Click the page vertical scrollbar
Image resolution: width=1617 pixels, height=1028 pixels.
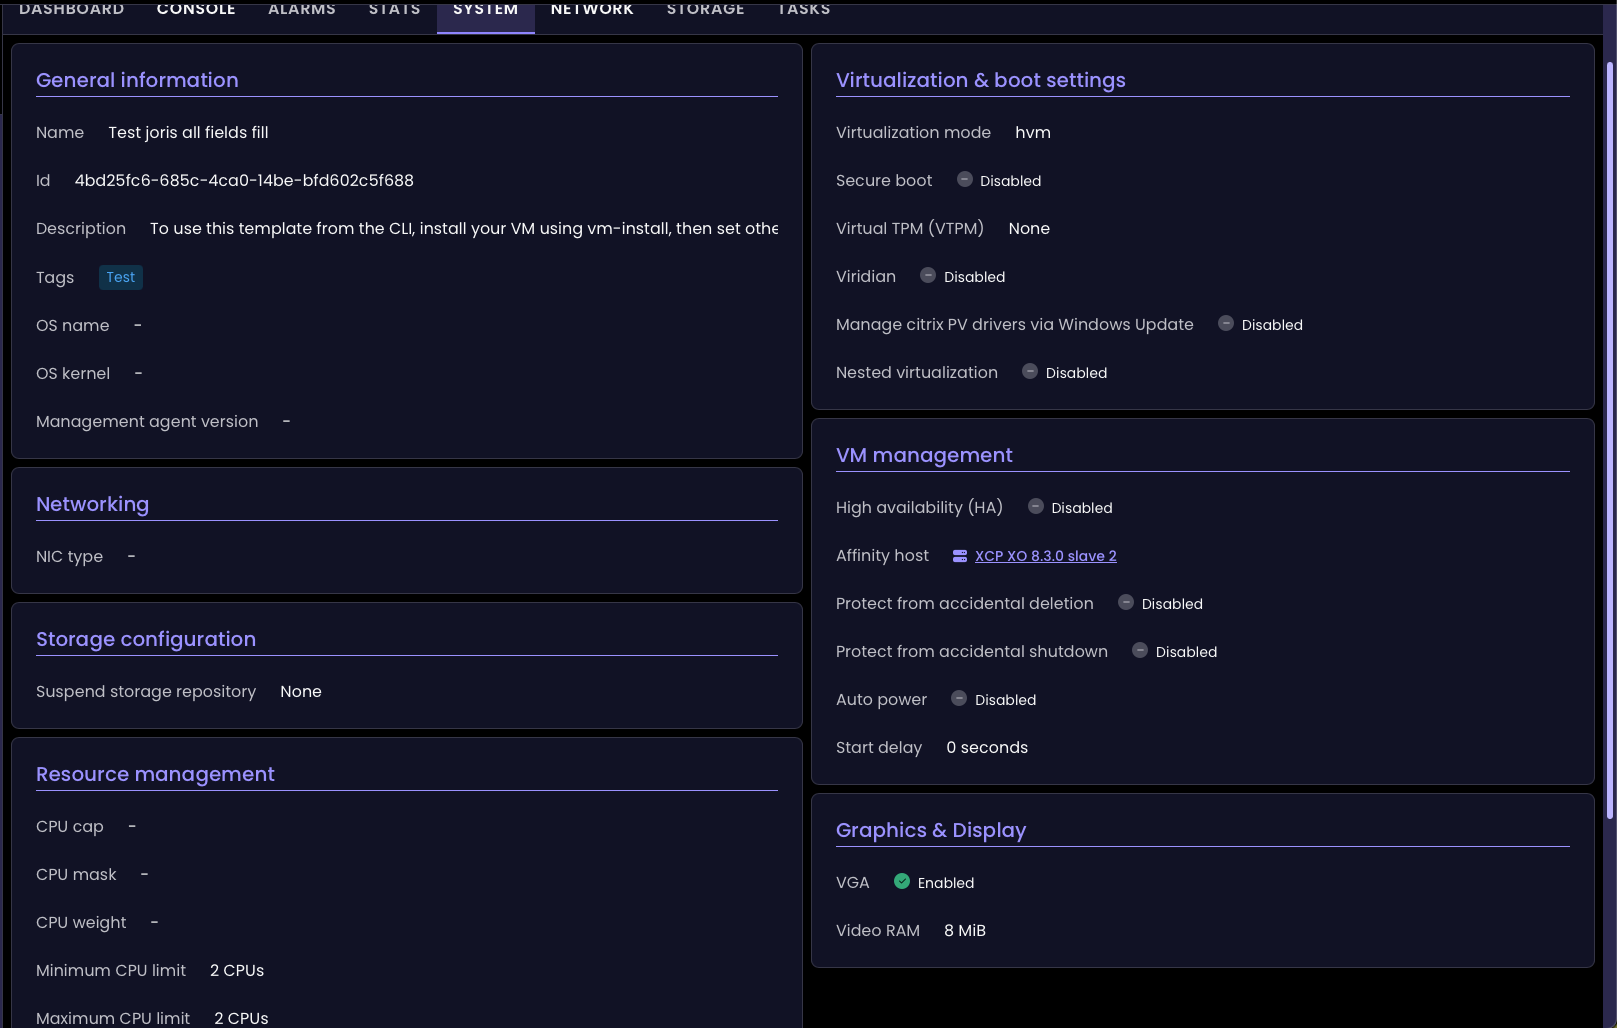coord(1610,440)
